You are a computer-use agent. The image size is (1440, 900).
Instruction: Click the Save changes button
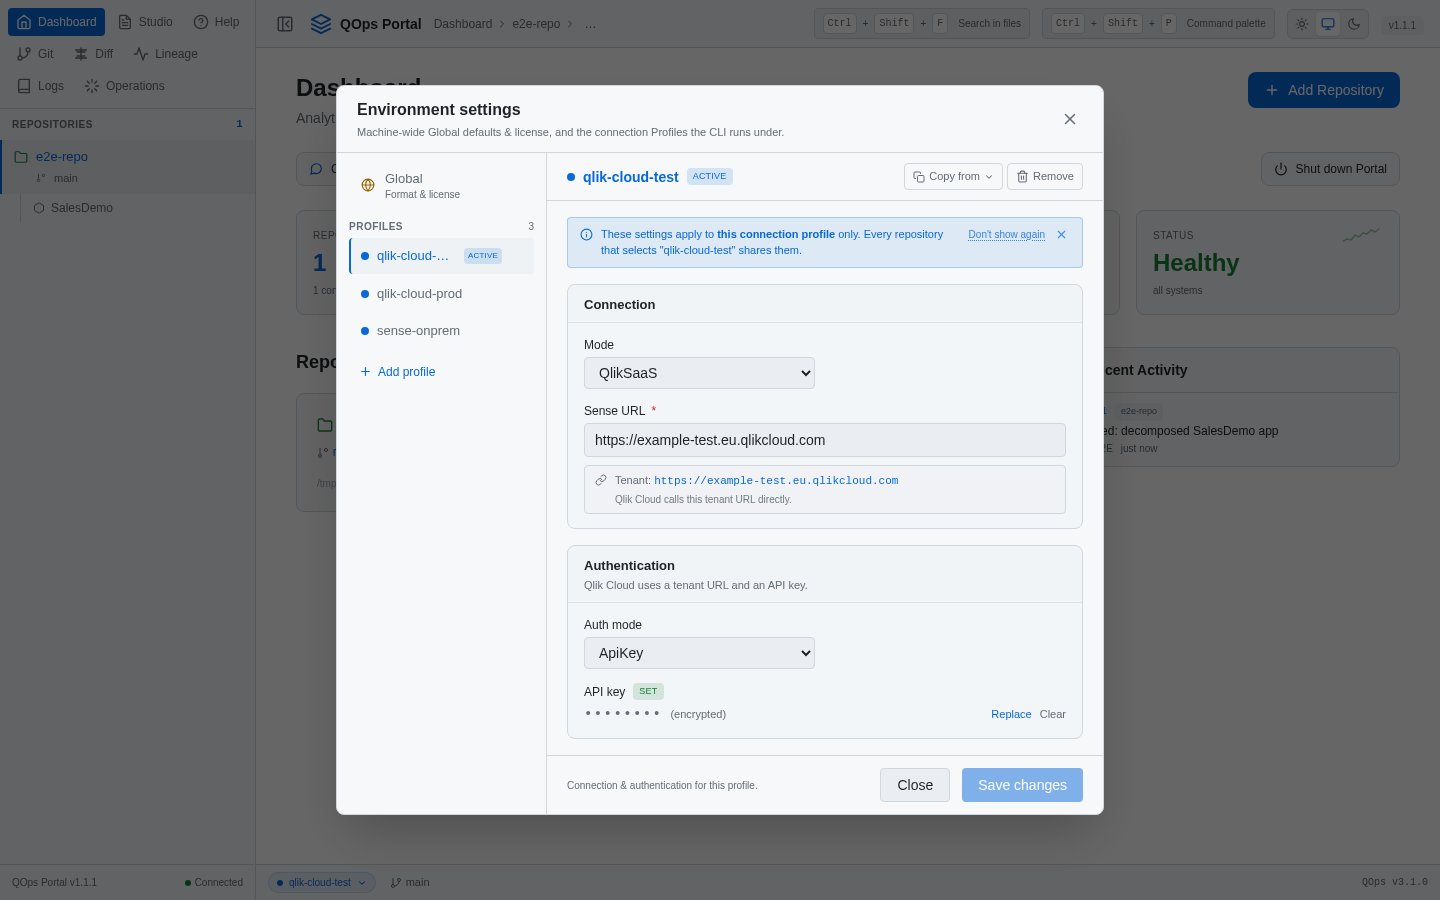click(x=1022, y=785)
